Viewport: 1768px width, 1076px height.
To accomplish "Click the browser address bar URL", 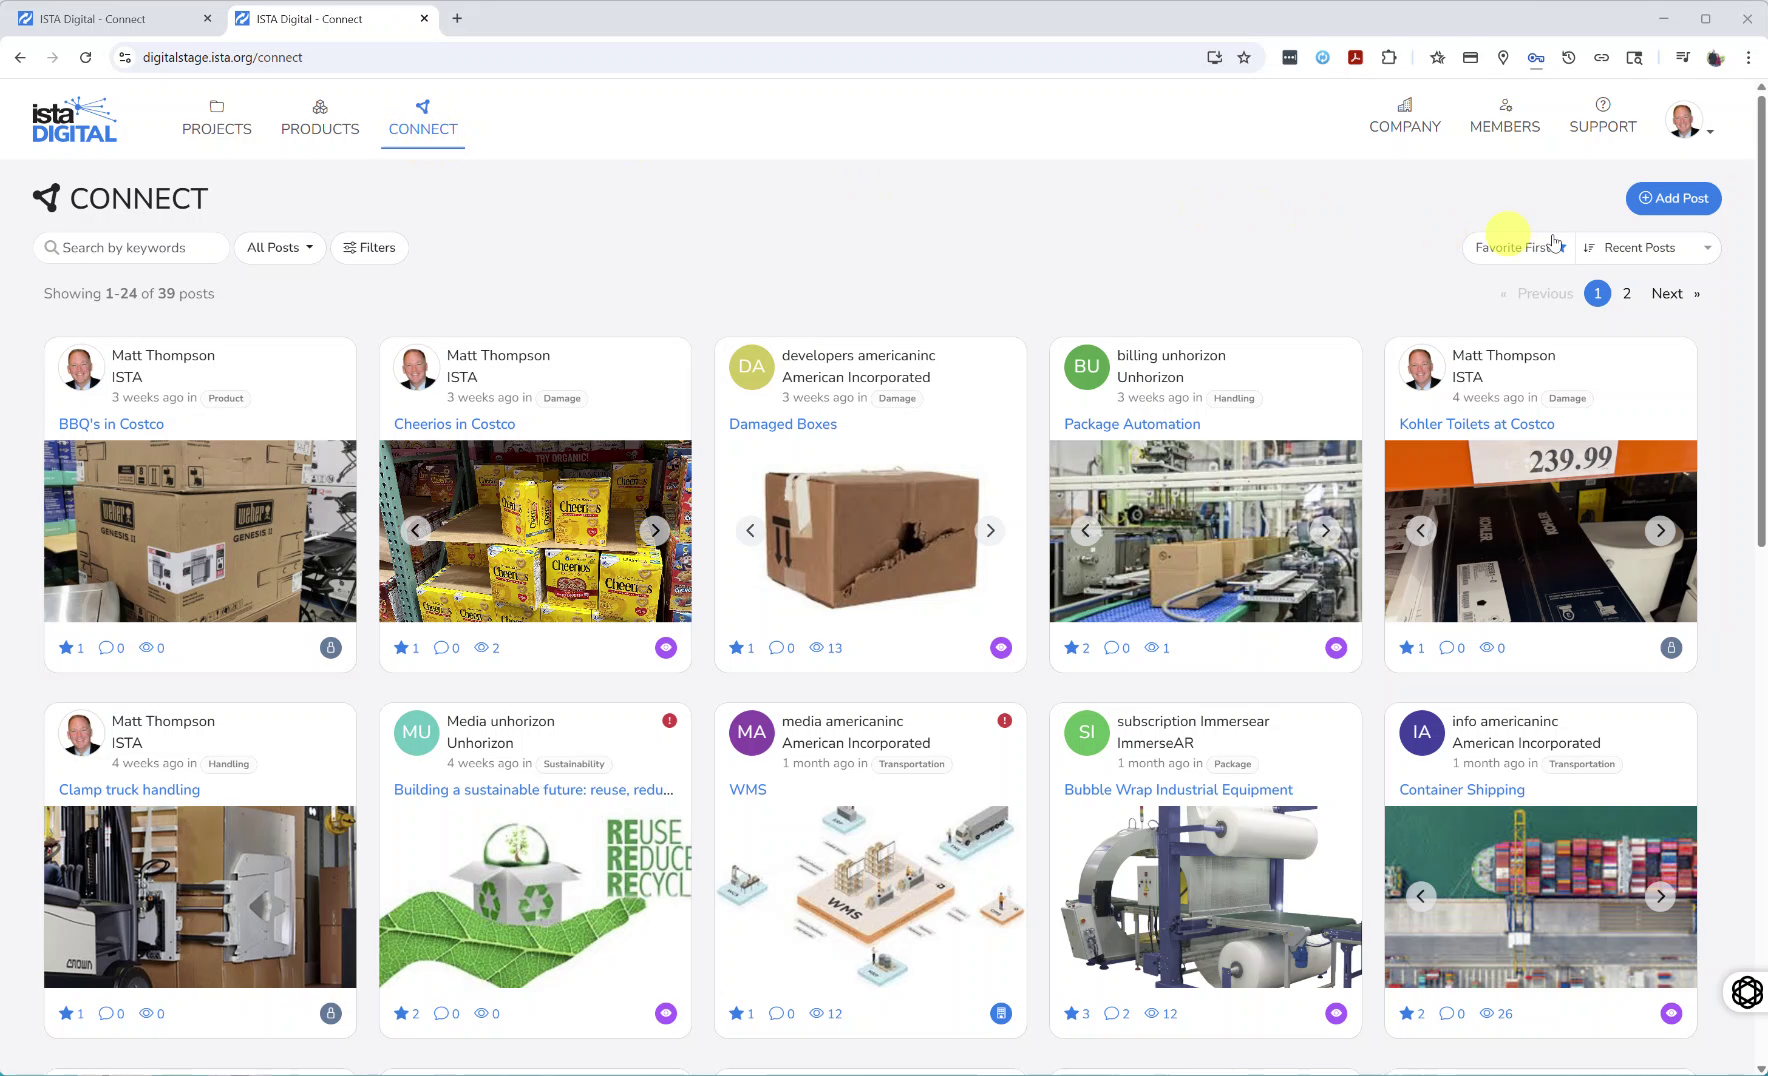I will pyautogui.click(x=222, y=58).
